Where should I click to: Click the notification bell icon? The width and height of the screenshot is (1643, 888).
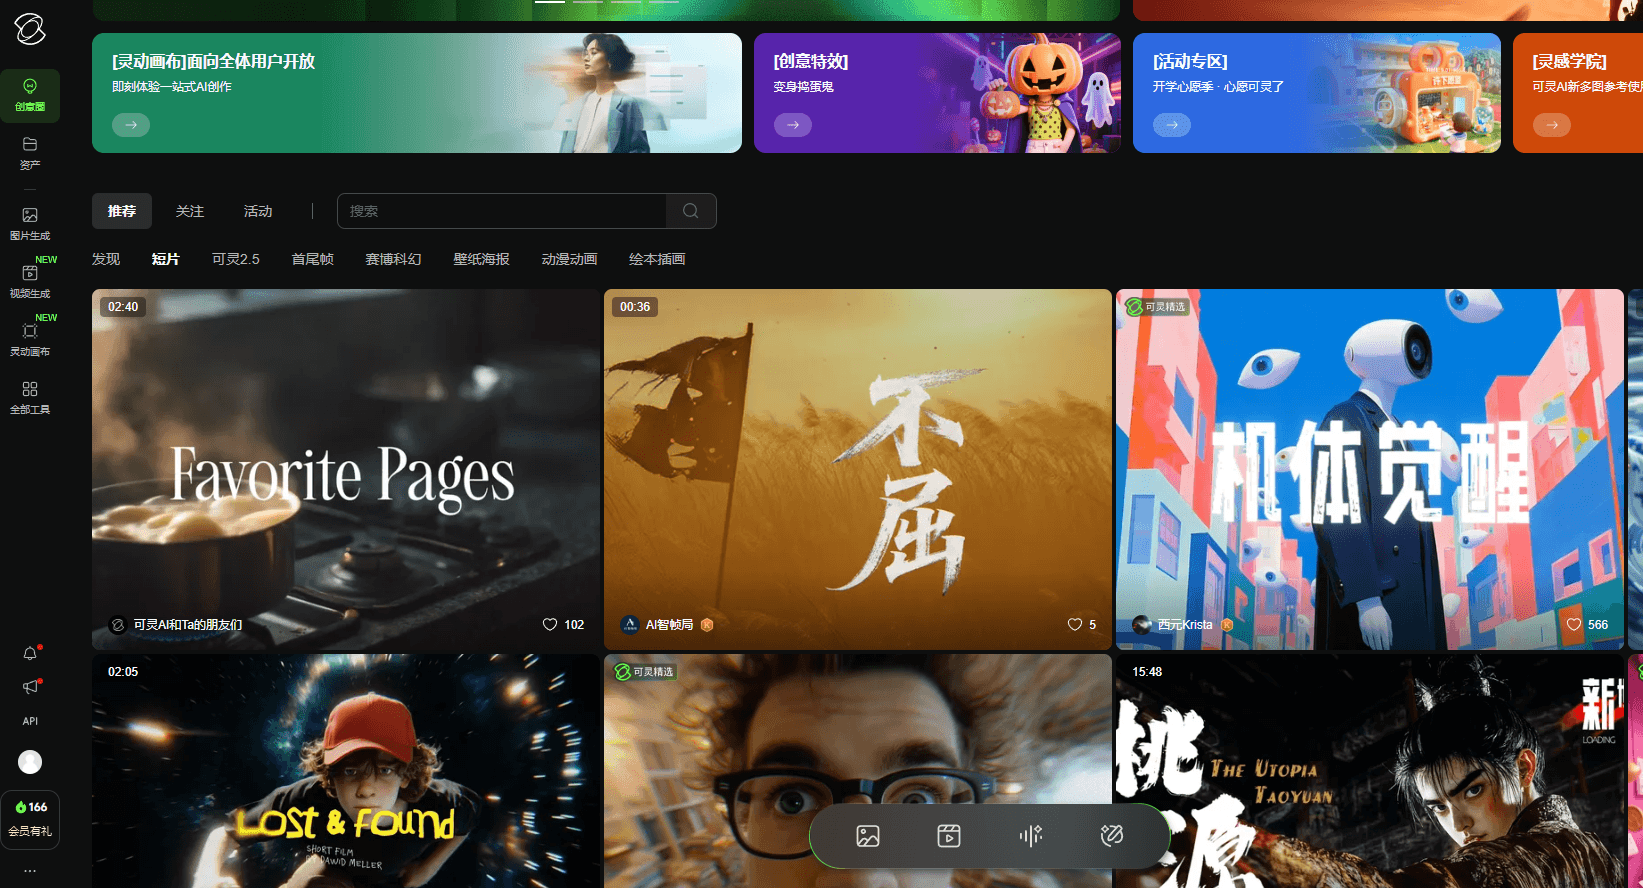click(30, 654)
